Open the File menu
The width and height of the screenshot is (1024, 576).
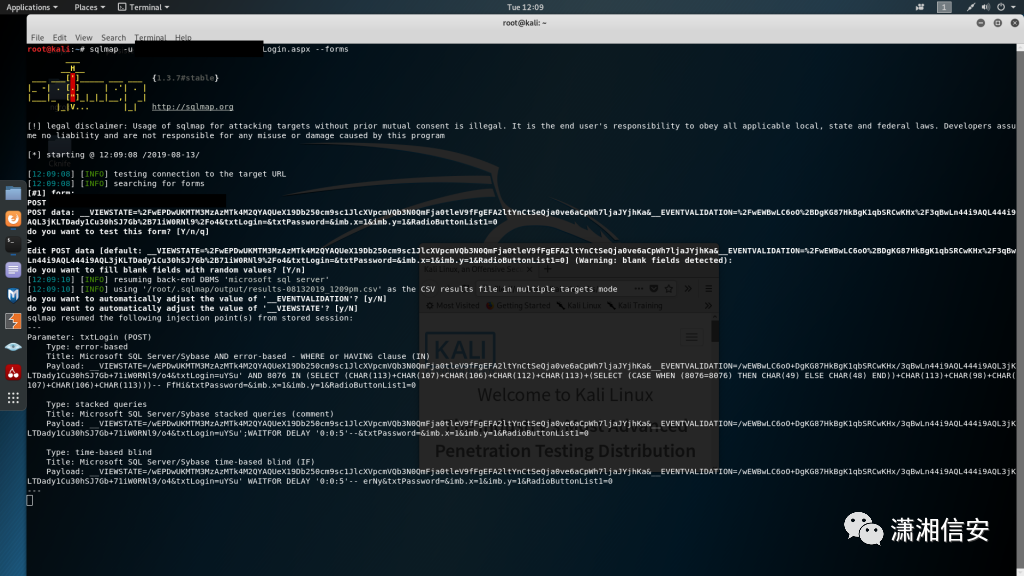pos(37,38)
